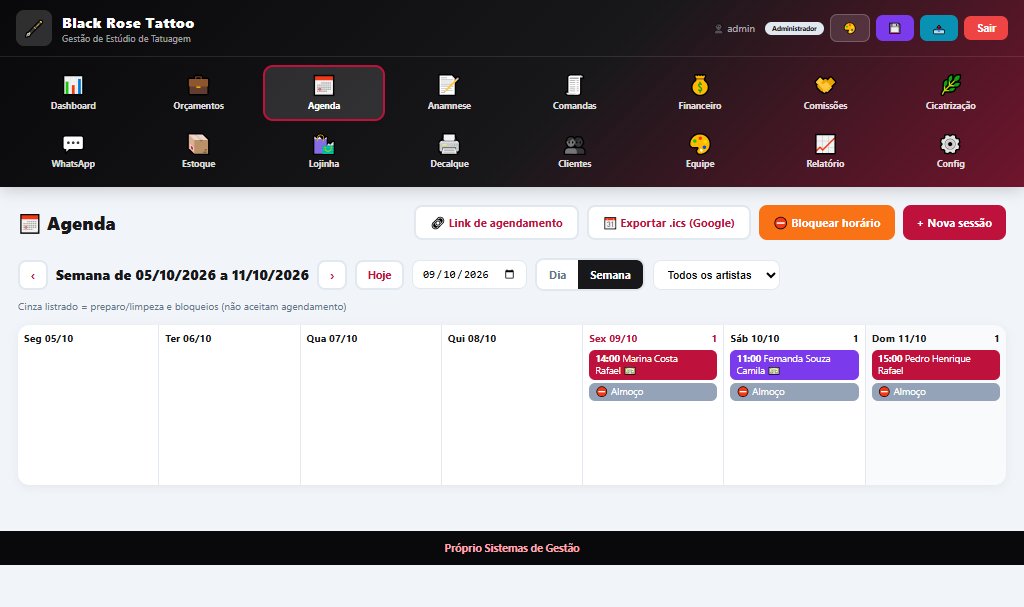Create a new session with Nova sessão

(x=954, y=223)
